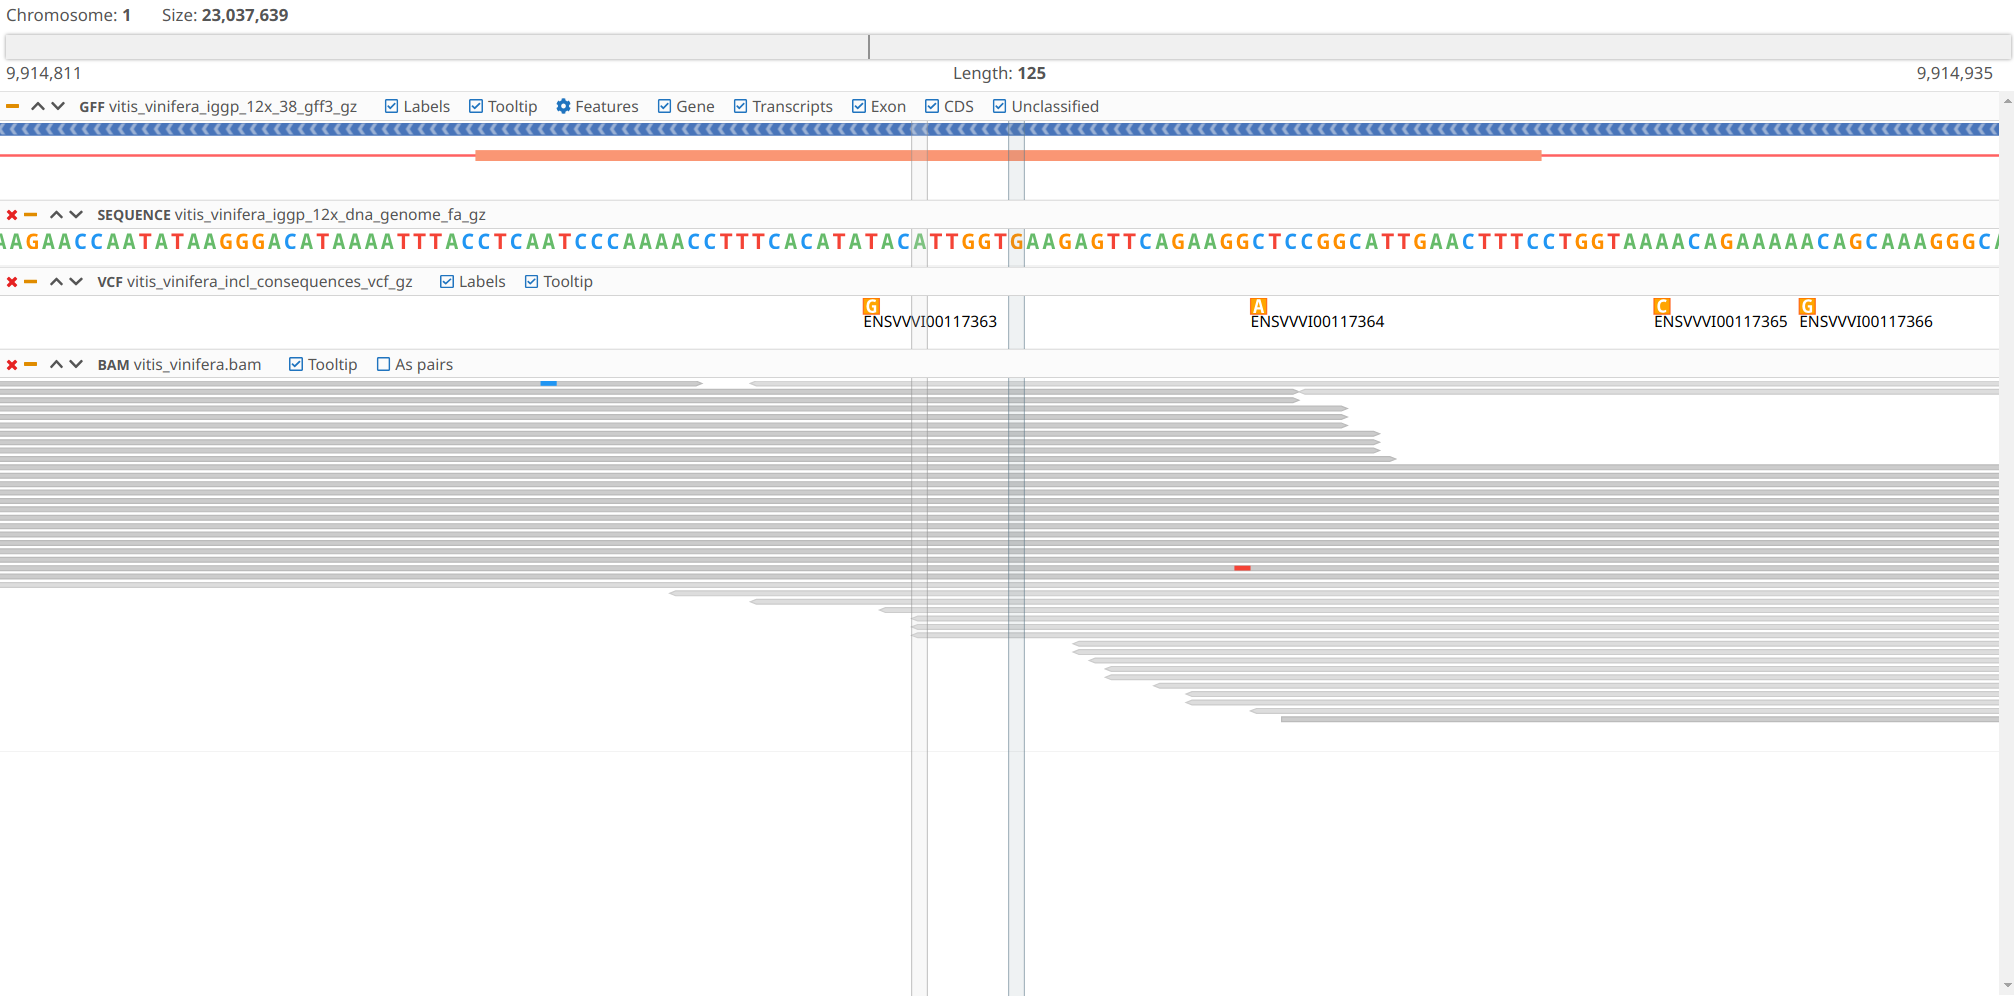This screenshot has height=996, width=2014.
Task: Click the ENSVVVI00117366 variant label
Action: (x=1865, y=322)
